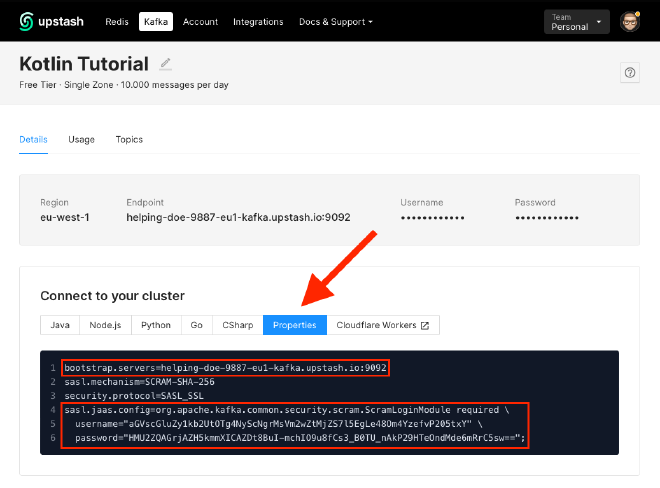The height and width of the screenshot is (488, 660).
Task: Open the help question mark icon
Action: [x=629, y=72]
